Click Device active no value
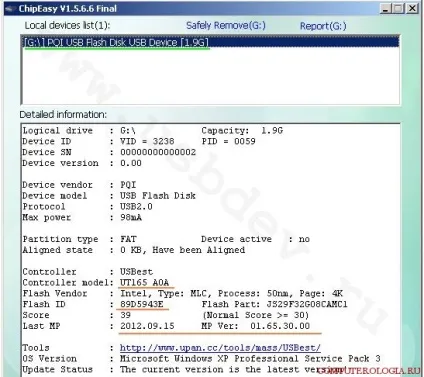Viewport: 424px width, 377px height. (x=304, y=239)
